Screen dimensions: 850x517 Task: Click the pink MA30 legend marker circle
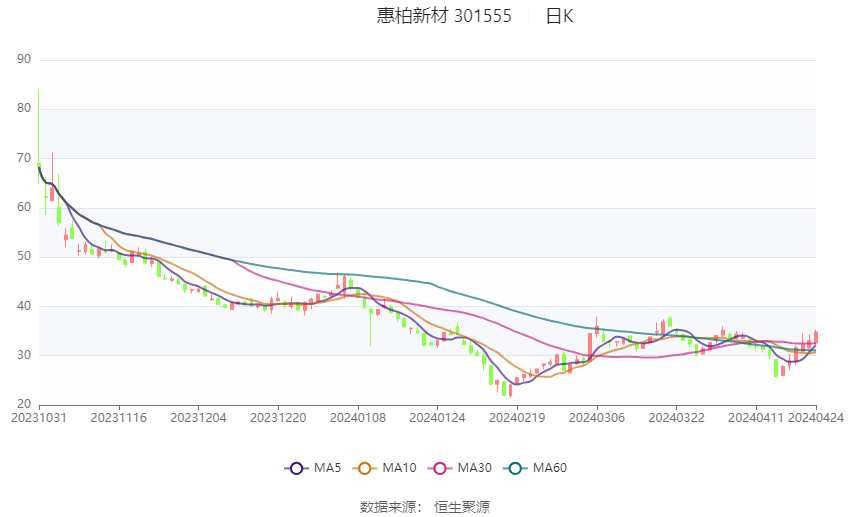(x=440, y=468)
